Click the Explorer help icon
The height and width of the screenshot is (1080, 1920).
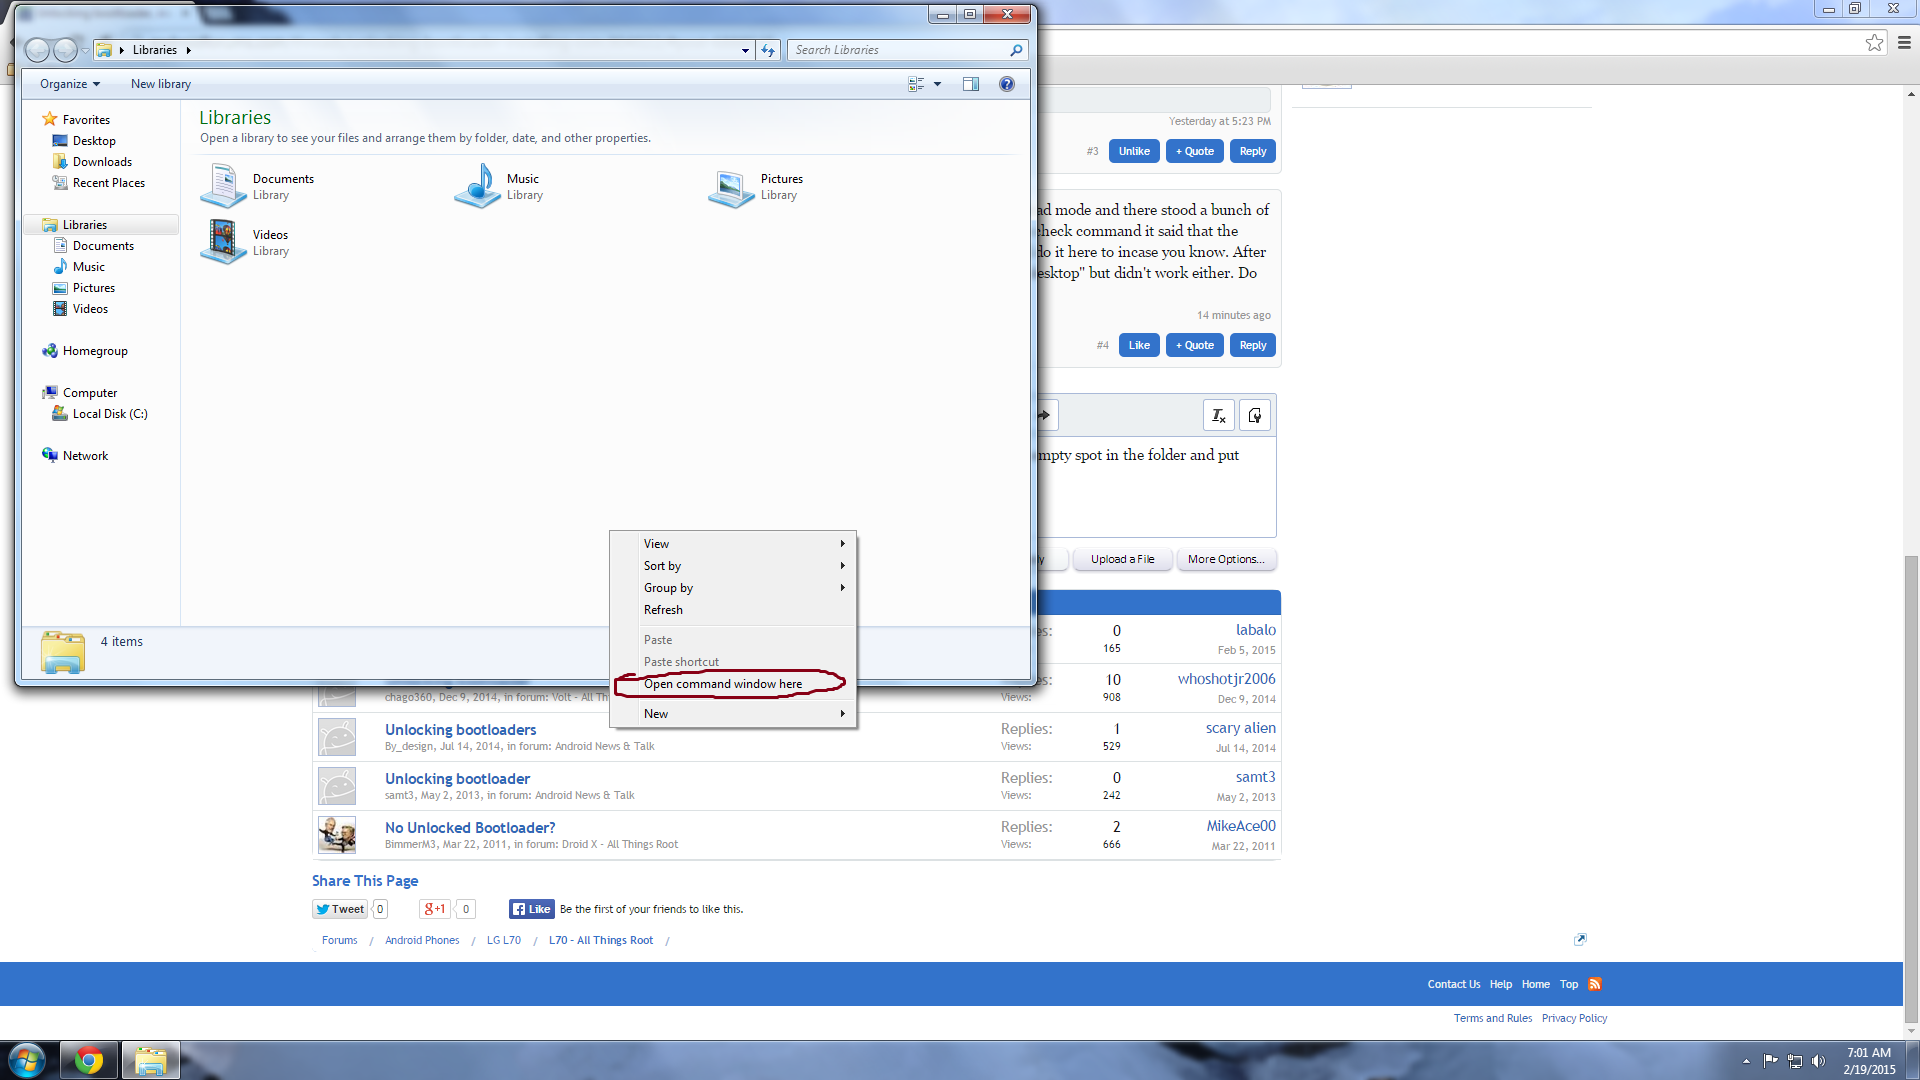point(1007,84)
